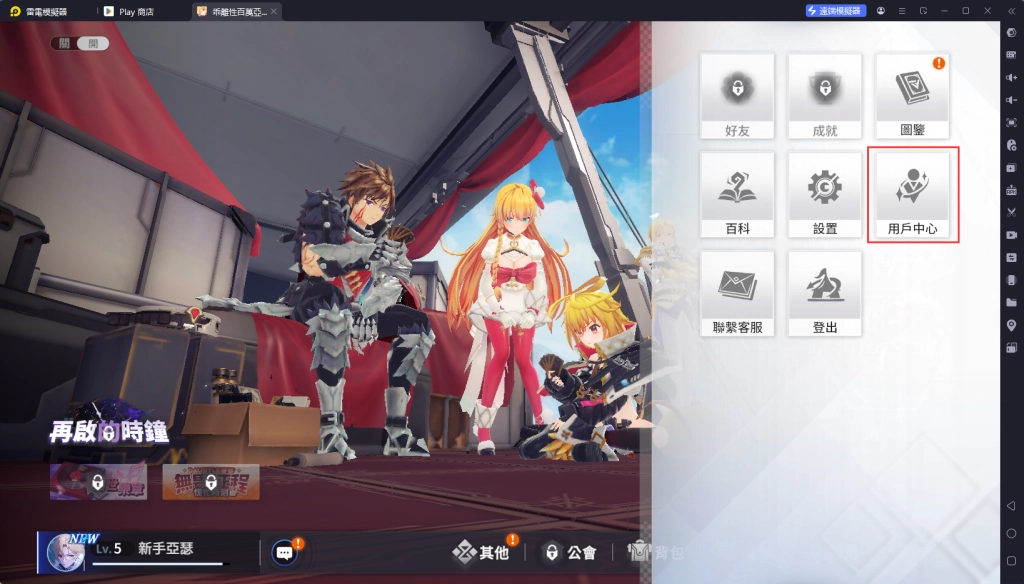Tap the locked 再啟的時鐘 banner
Viewport: 1024px width, 584px height.
coord(109,431)
